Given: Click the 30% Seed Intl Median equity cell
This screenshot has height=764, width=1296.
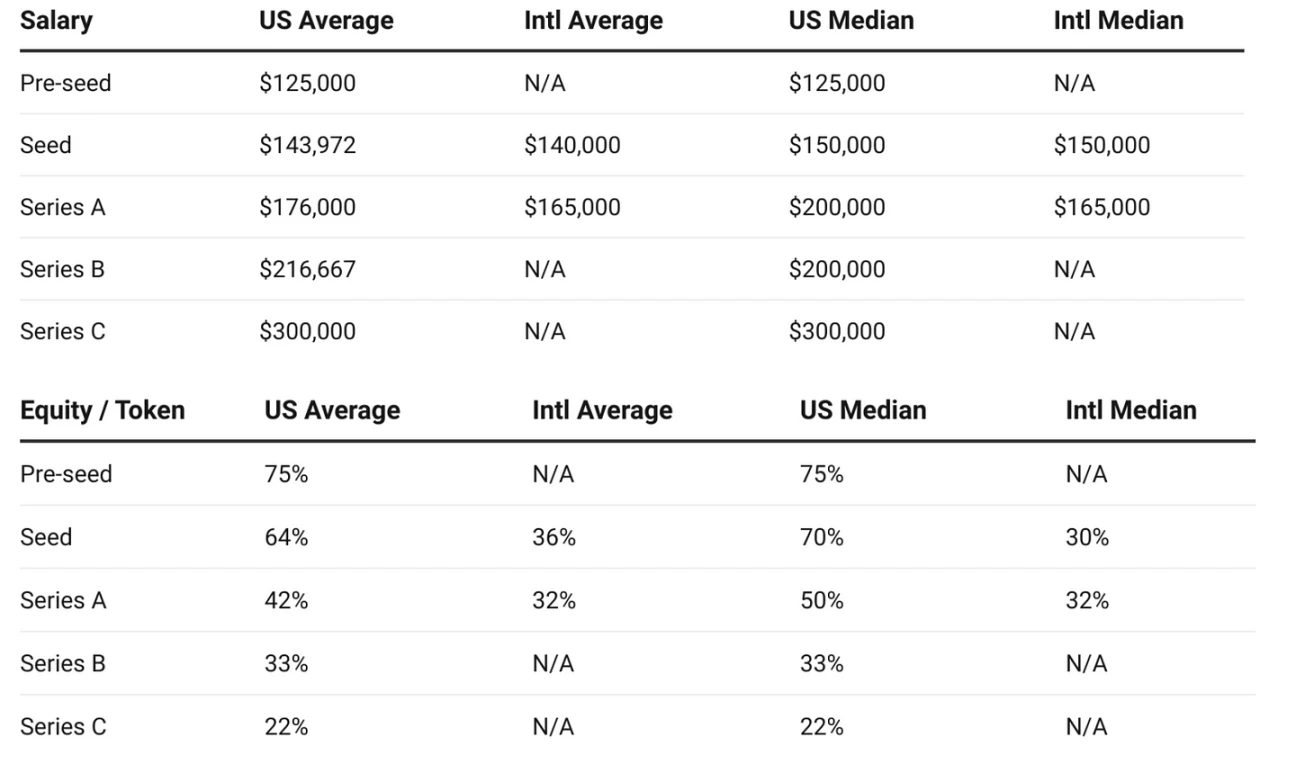Looking at the screenshot, I should point(1087,537).
